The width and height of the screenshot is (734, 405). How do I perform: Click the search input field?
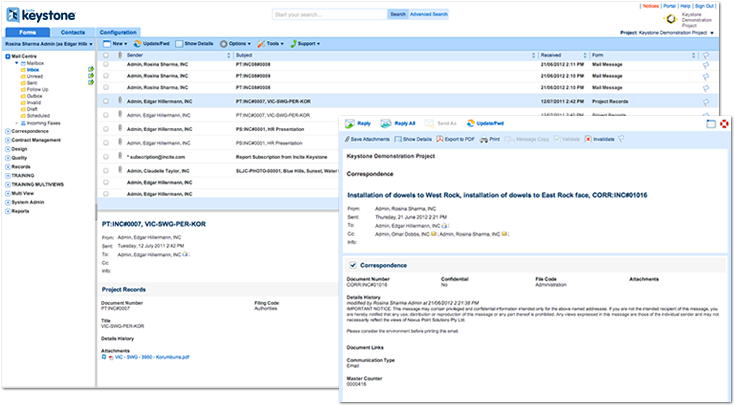[330, 15]
